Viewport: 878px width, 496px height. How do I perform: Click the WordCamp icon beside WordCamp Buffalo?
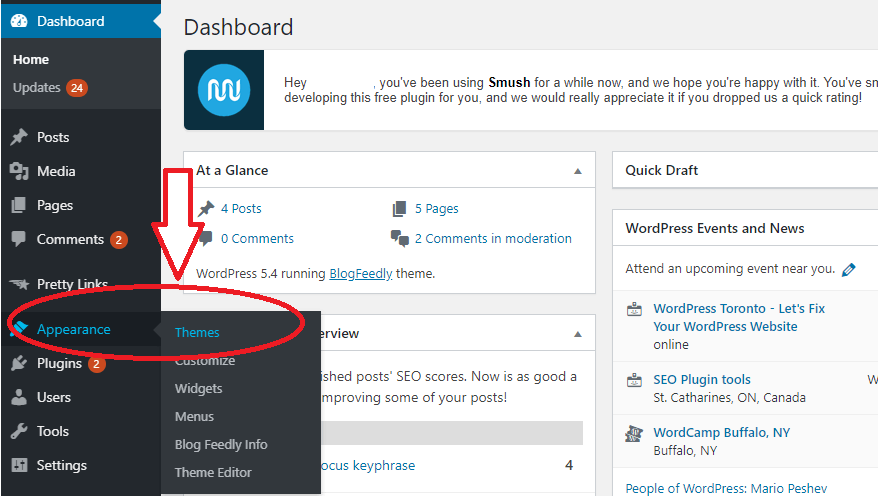tap(634, 433)
